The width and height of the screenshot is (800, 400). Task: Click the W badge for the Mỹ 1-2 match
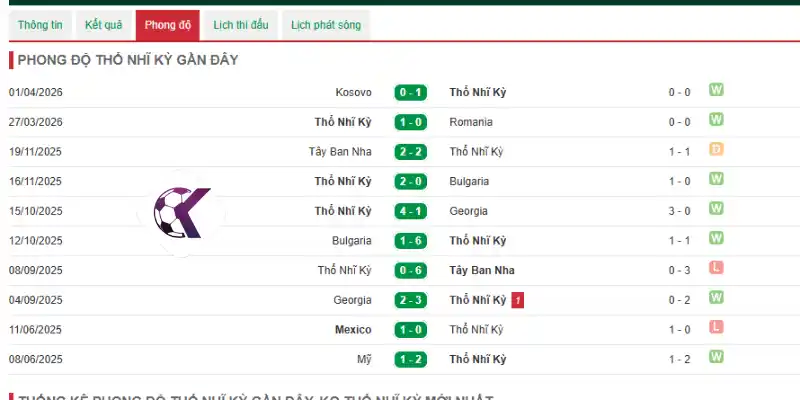716,357
